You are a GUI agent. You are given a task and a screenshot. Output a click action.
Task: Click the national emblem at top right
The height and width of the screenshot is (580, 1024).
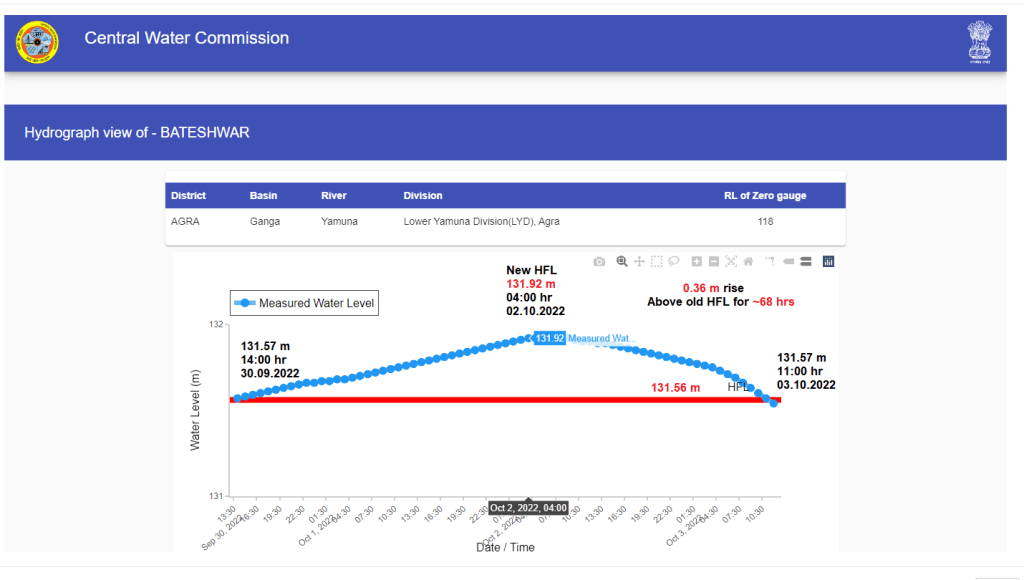coord(979,40)
